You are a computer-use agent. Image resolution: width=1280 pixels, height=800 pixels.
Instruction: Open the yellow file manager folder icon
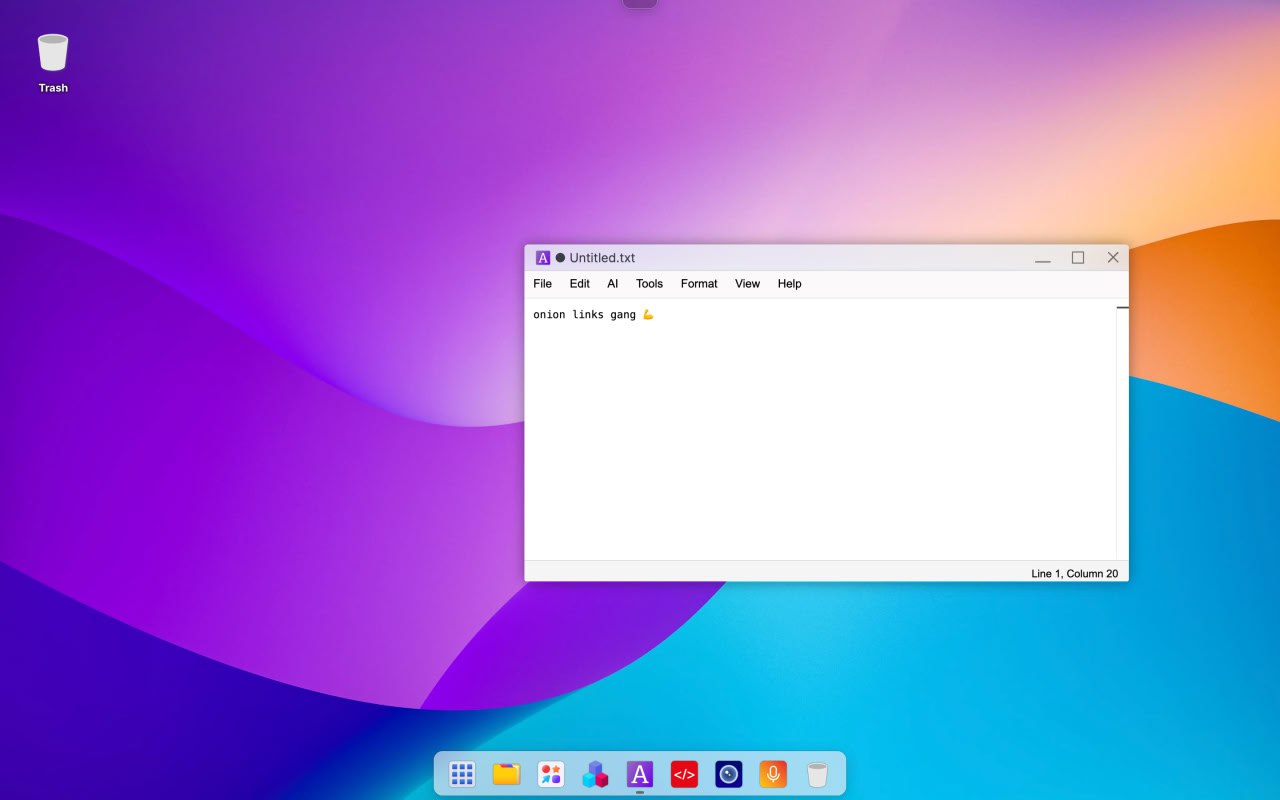(x=506, y=774)
